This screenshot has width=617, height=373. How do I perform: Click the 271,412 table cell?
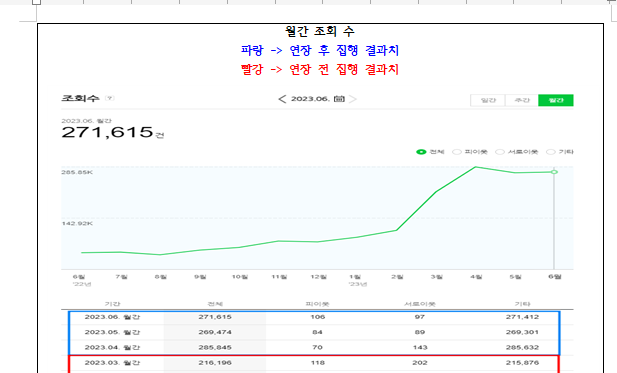point(522,317)
